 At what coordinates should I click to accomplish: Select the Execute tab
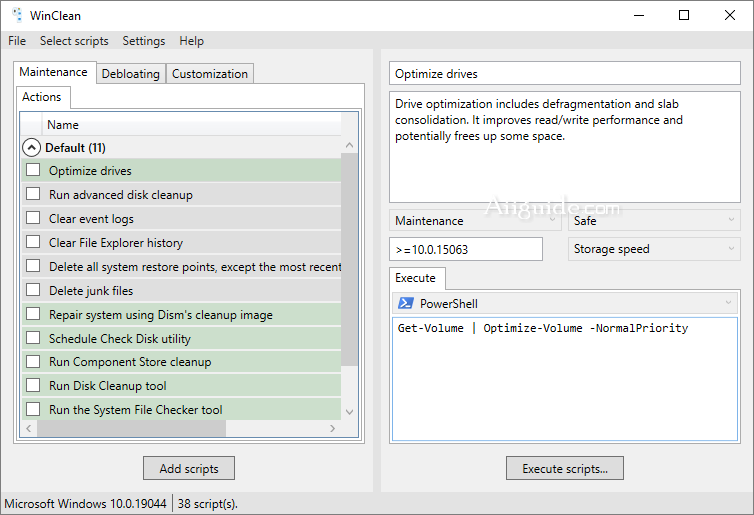click(415, 278)
